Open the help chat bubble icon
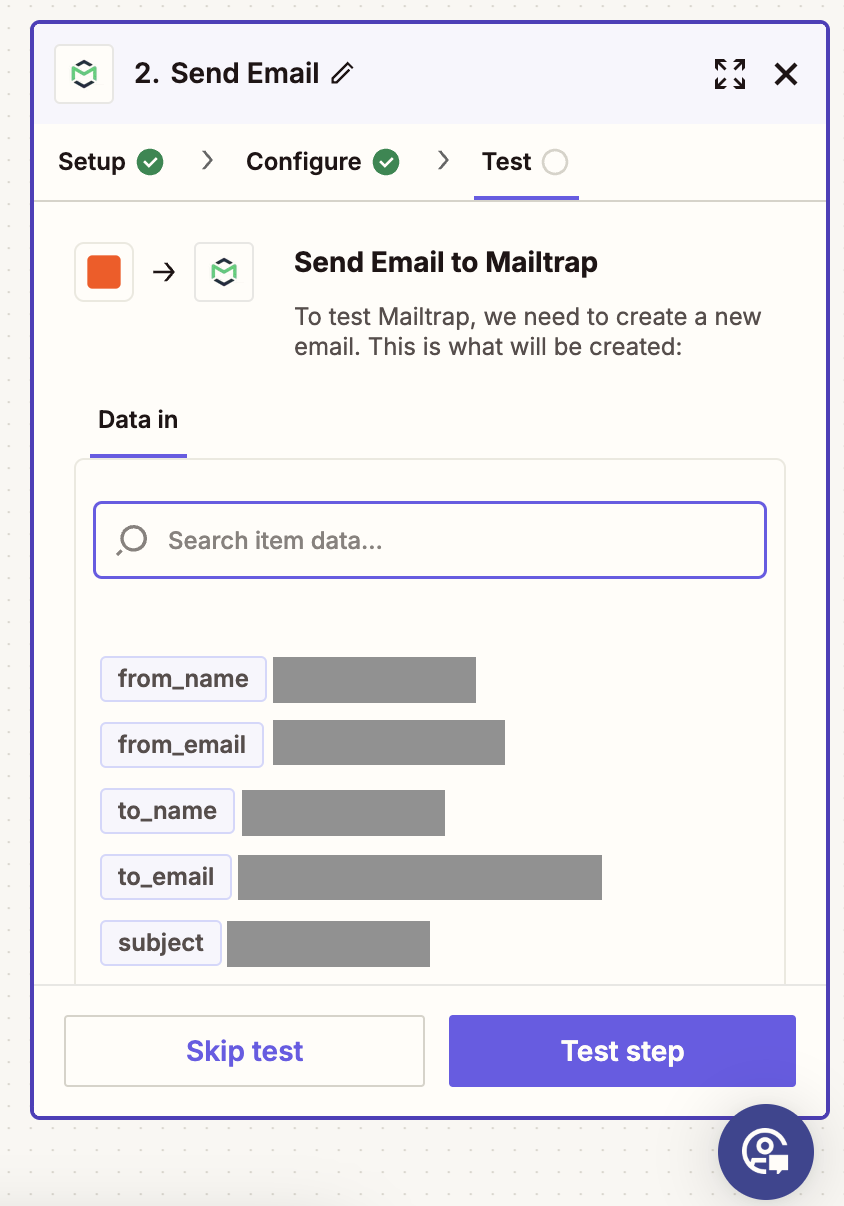Viewport: 844px width, 1206px height. 766,1151
